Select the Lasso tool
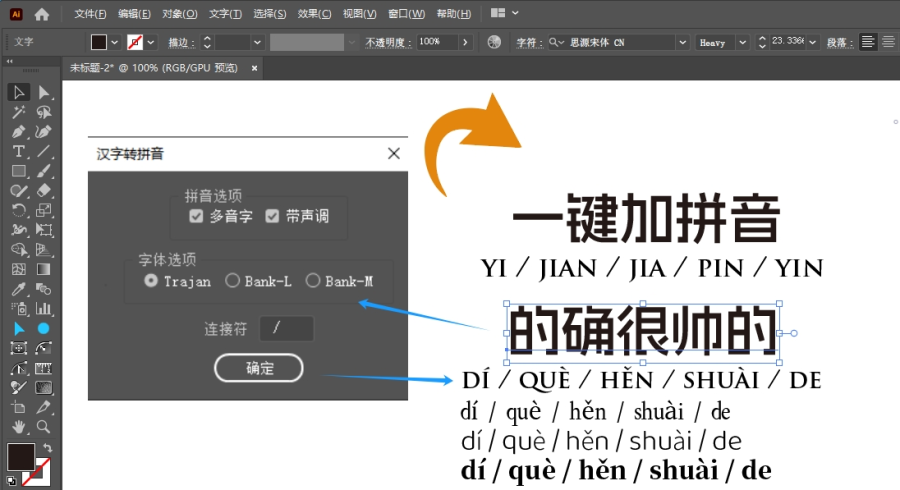The width and height of the screenshot is (900, 490). click(44, 112)
